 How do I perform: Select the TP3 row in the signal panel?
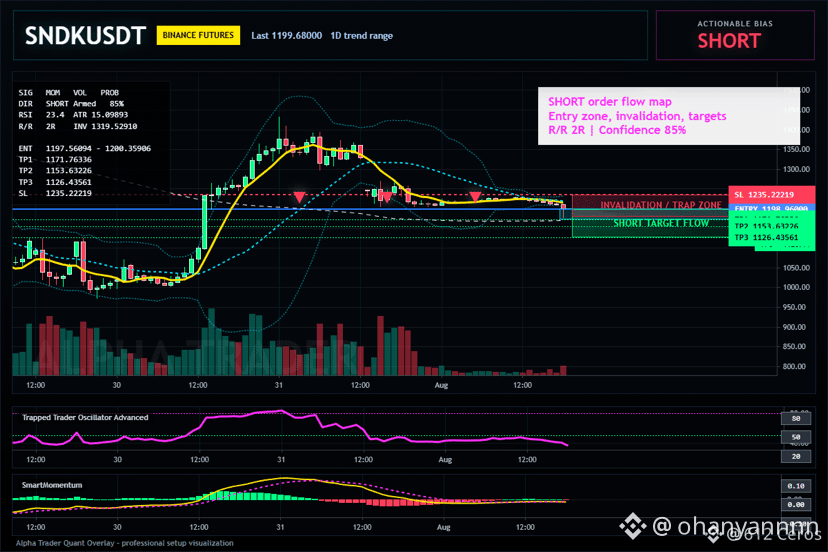(55, 182)
